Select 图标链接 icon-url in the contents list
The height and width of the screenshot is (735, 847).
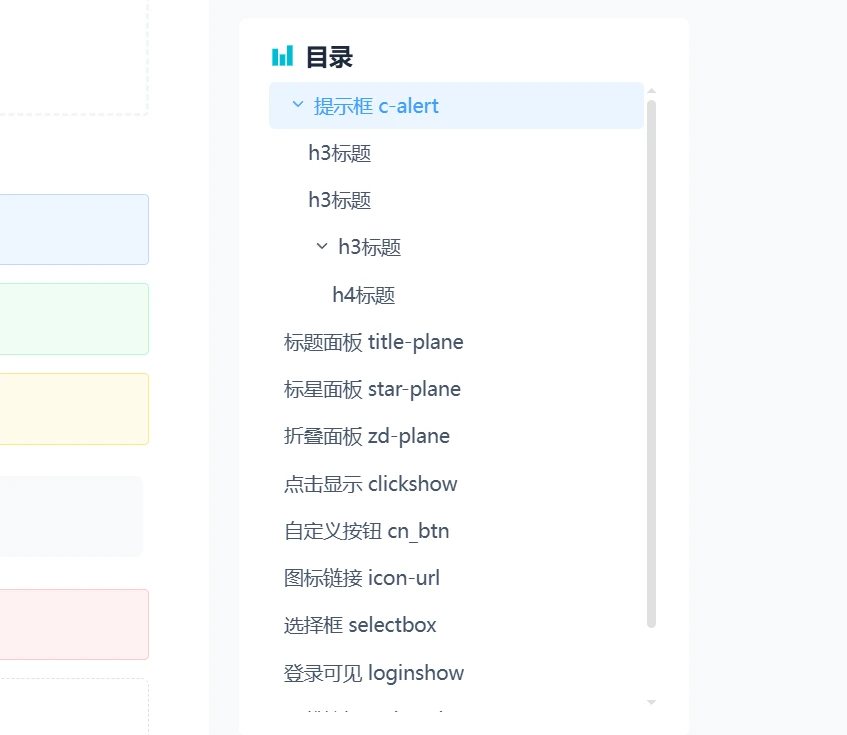point(362,578)
